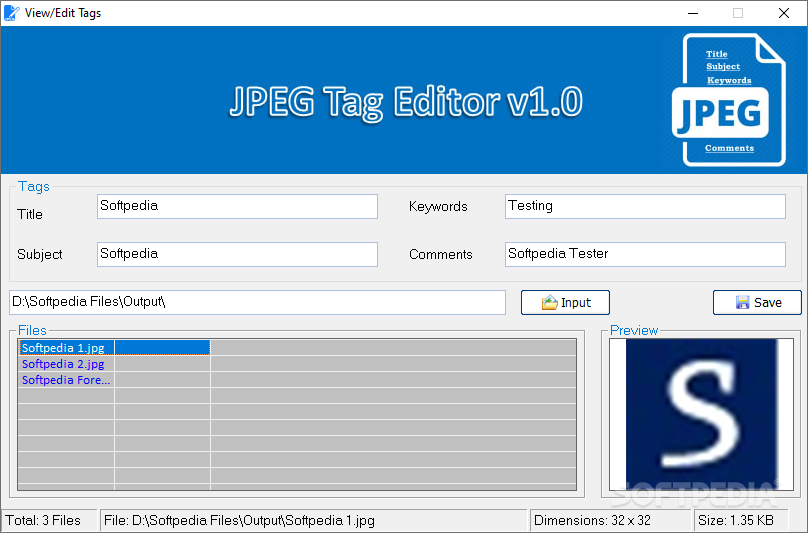
Task: Click the floppy disk icon on Save
Action: pos(742,303)
